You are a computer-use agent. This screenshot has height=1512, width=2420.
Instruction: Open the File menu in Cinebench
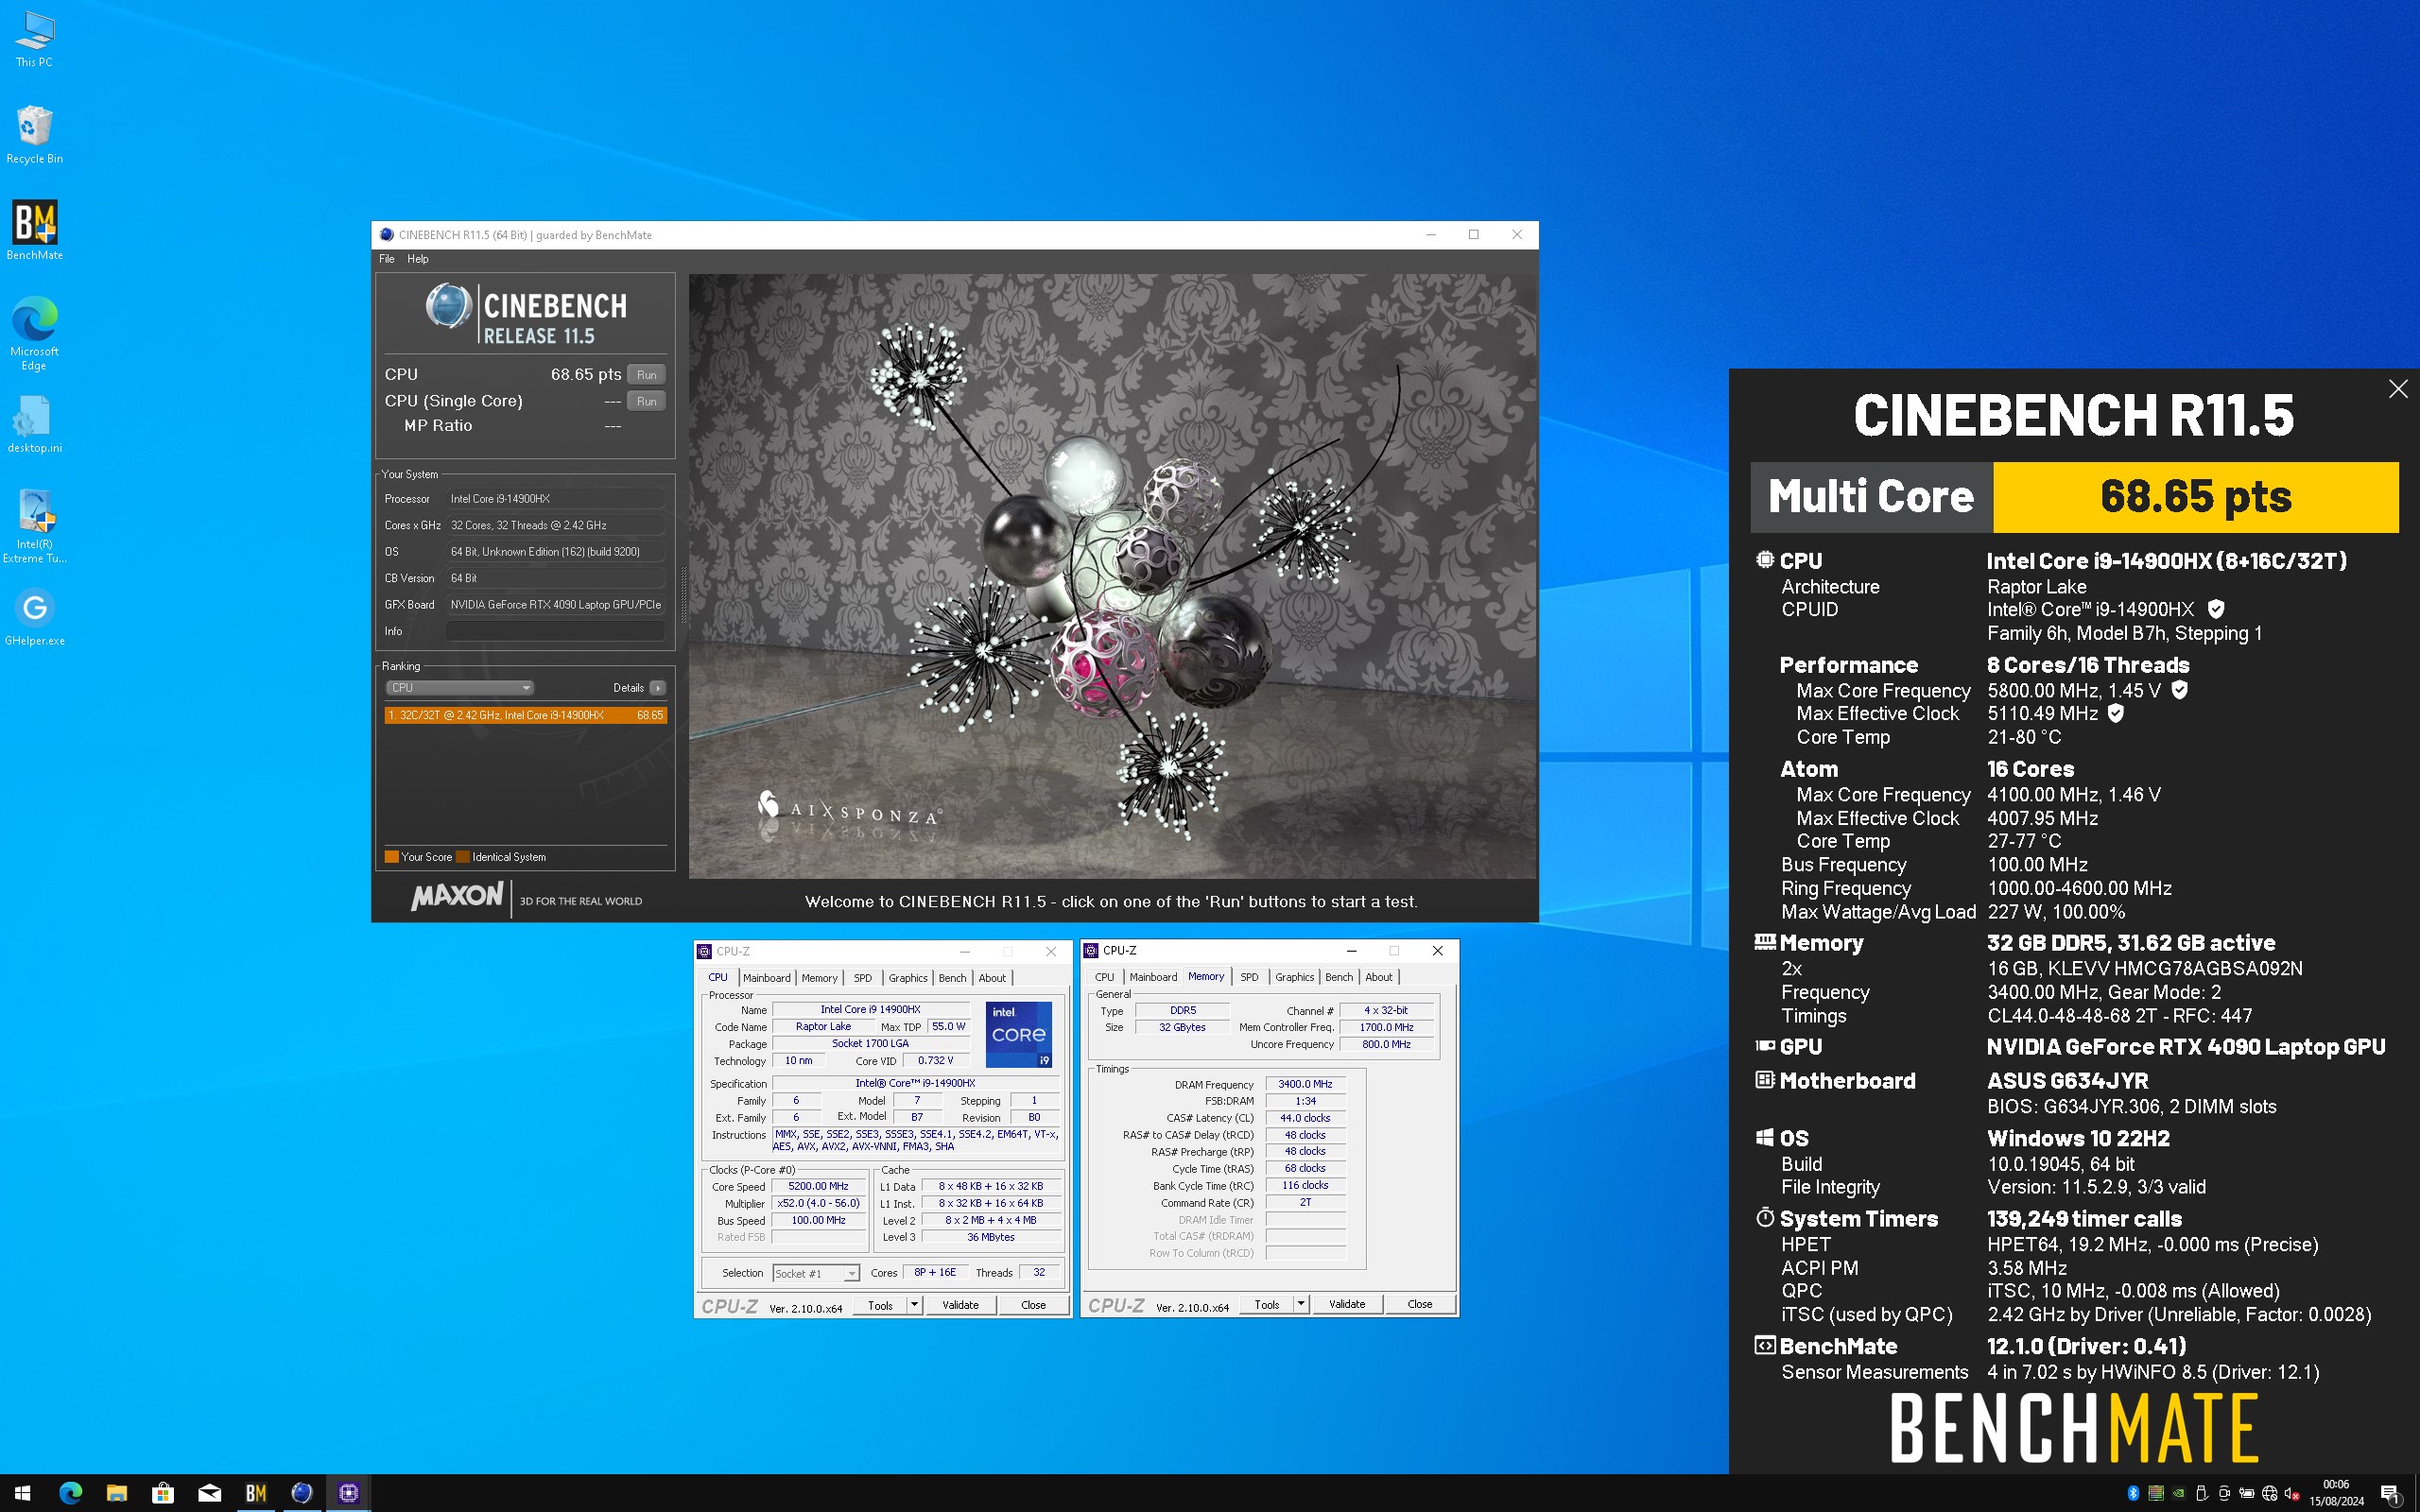(x=387, y=259)
